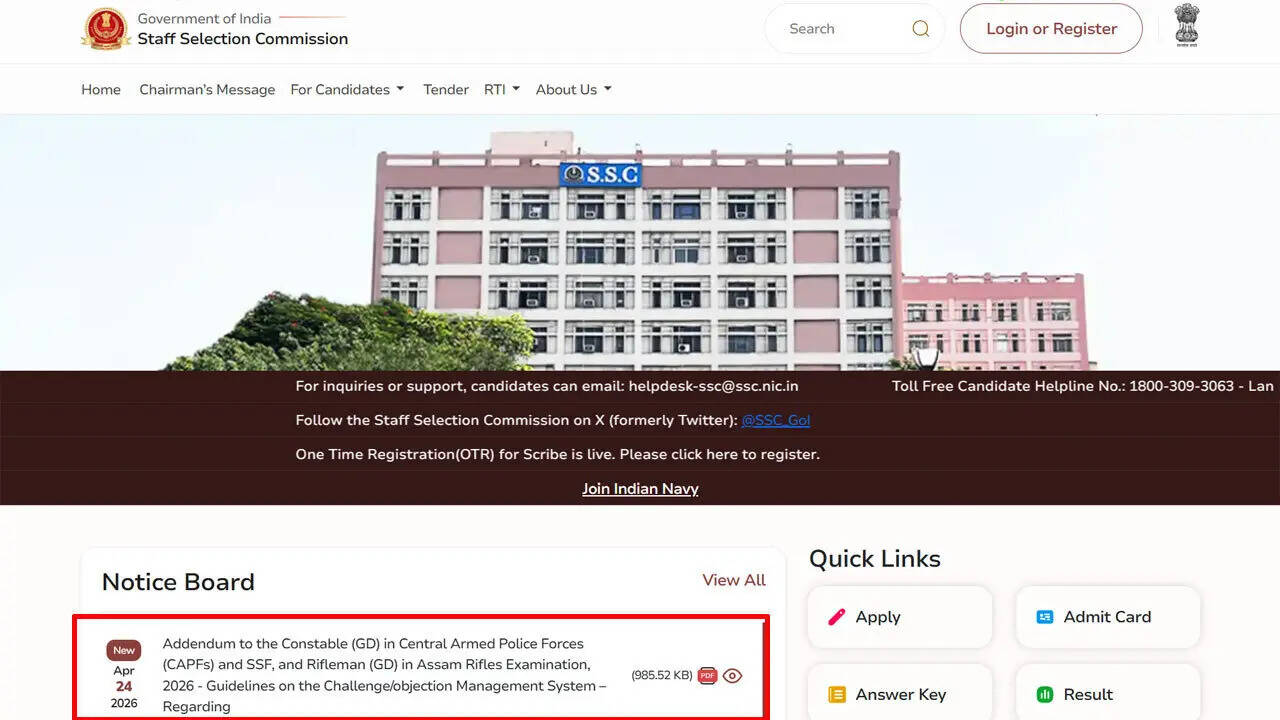This screenshot has width=1280, height=720.
Task: Click the Admit Card ID icon
Action: (x=1045, y=617)
